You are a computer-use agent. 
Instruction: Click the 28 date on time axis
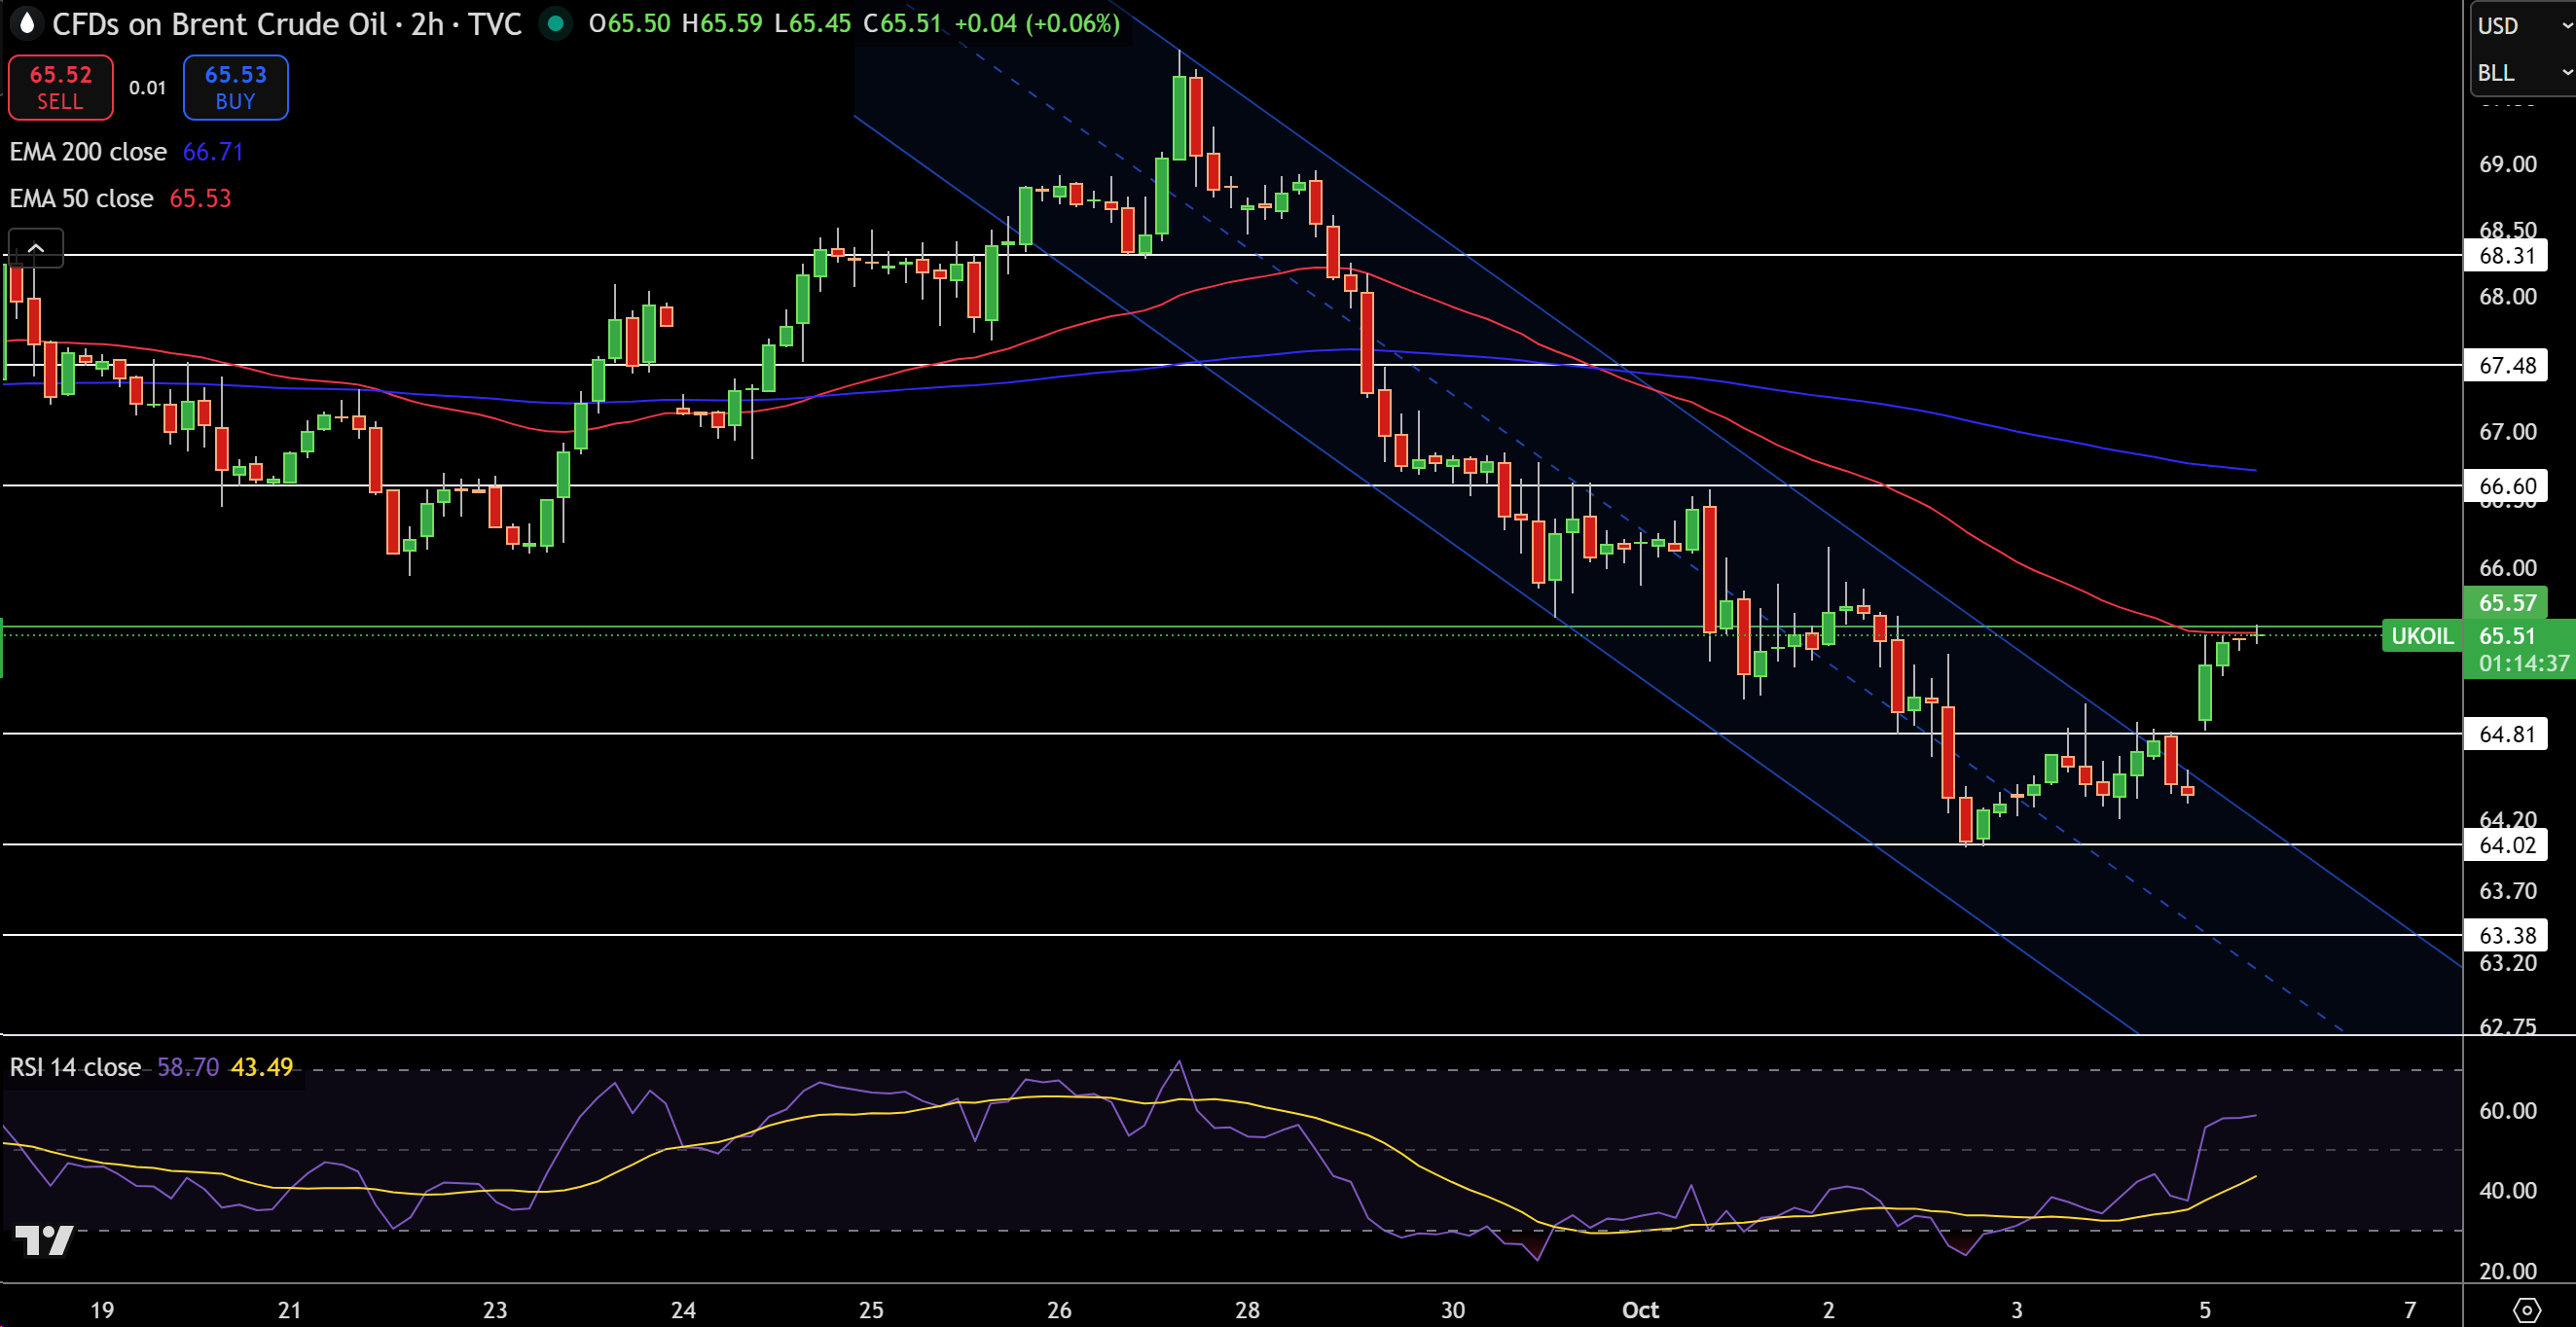[x=1247, y=1309]
